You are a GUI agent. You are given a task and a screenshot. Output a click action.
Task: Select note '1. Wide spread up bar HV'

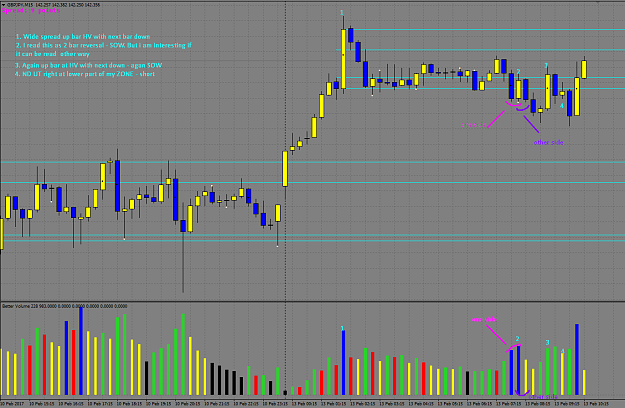tap(83, 37)
